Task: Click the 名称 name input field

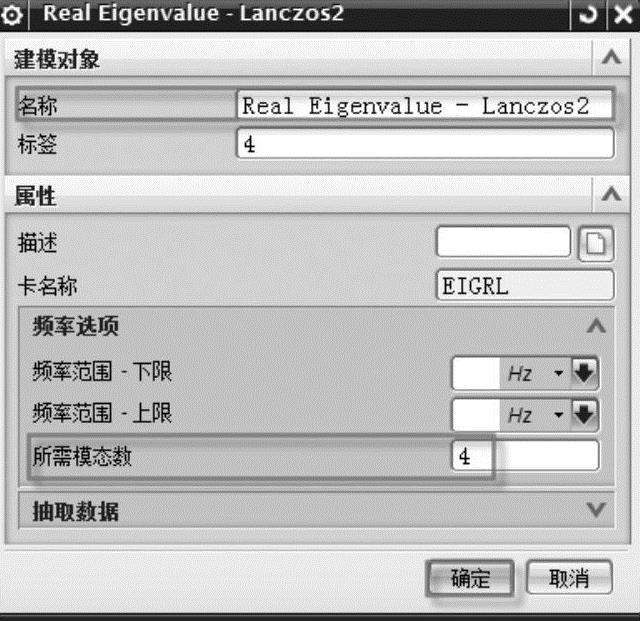Action: pos(425,105)
